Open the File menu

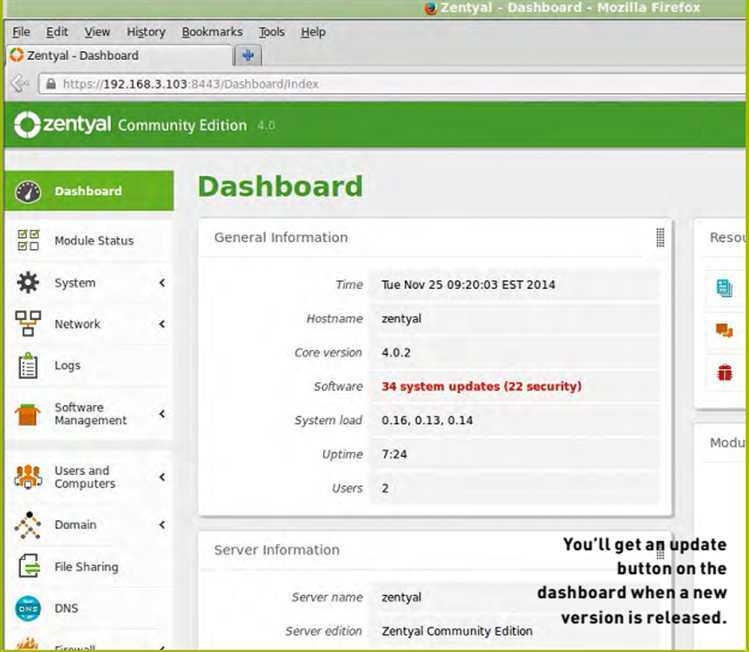coord(21,32)
